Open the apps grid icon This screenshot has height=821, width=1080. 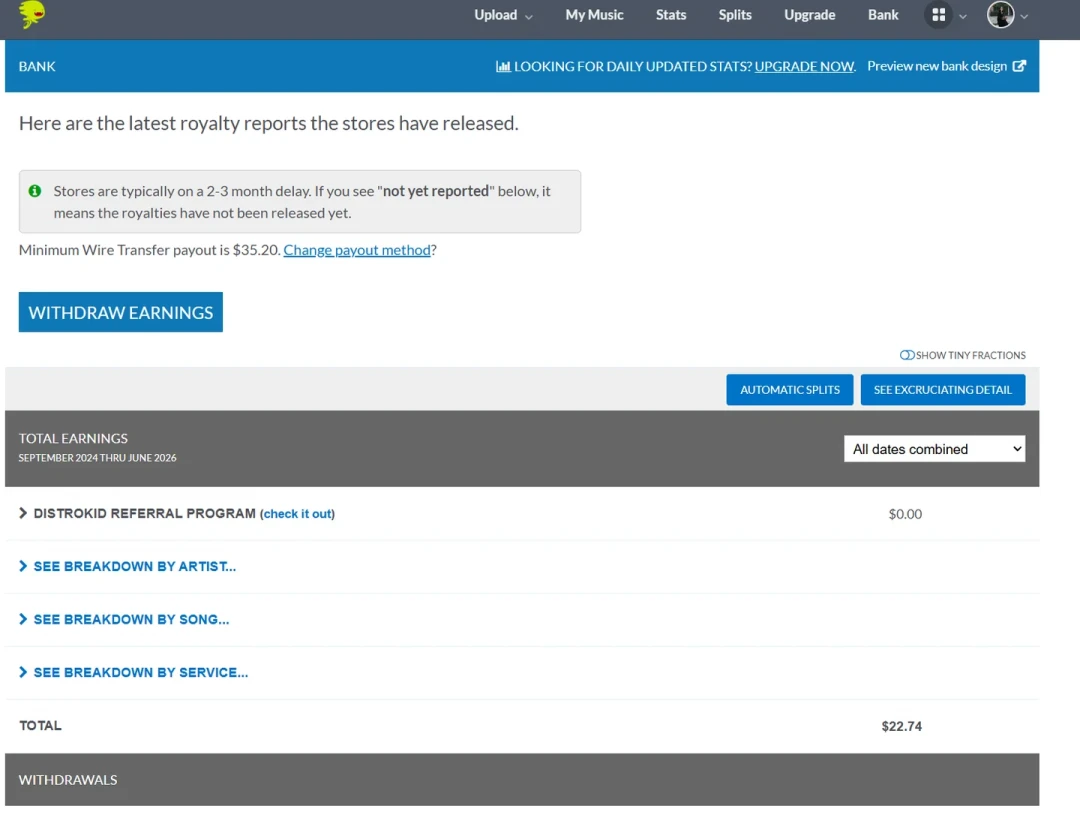938,14
